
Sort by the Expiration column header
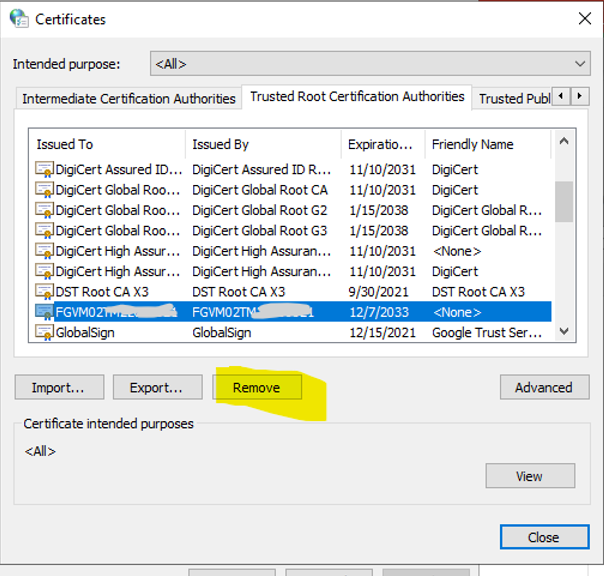point(383,144)
